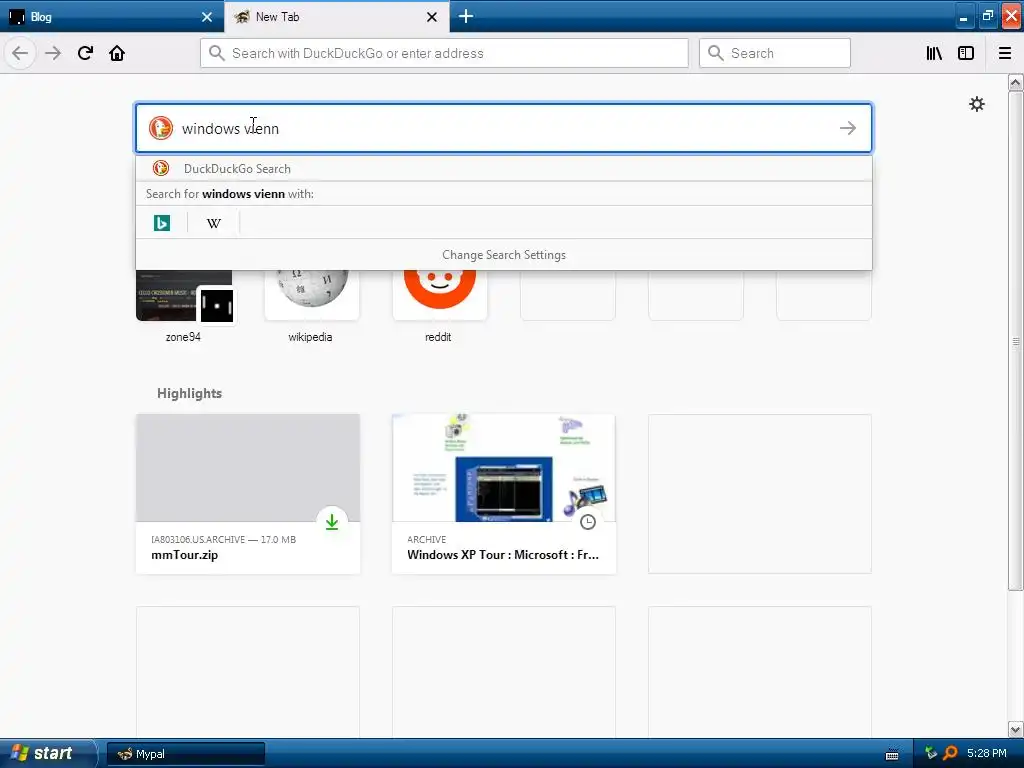The image size is (1024, 768).
Task: Search with the Wikipedia engine icon
Action: tap(214, 223)
